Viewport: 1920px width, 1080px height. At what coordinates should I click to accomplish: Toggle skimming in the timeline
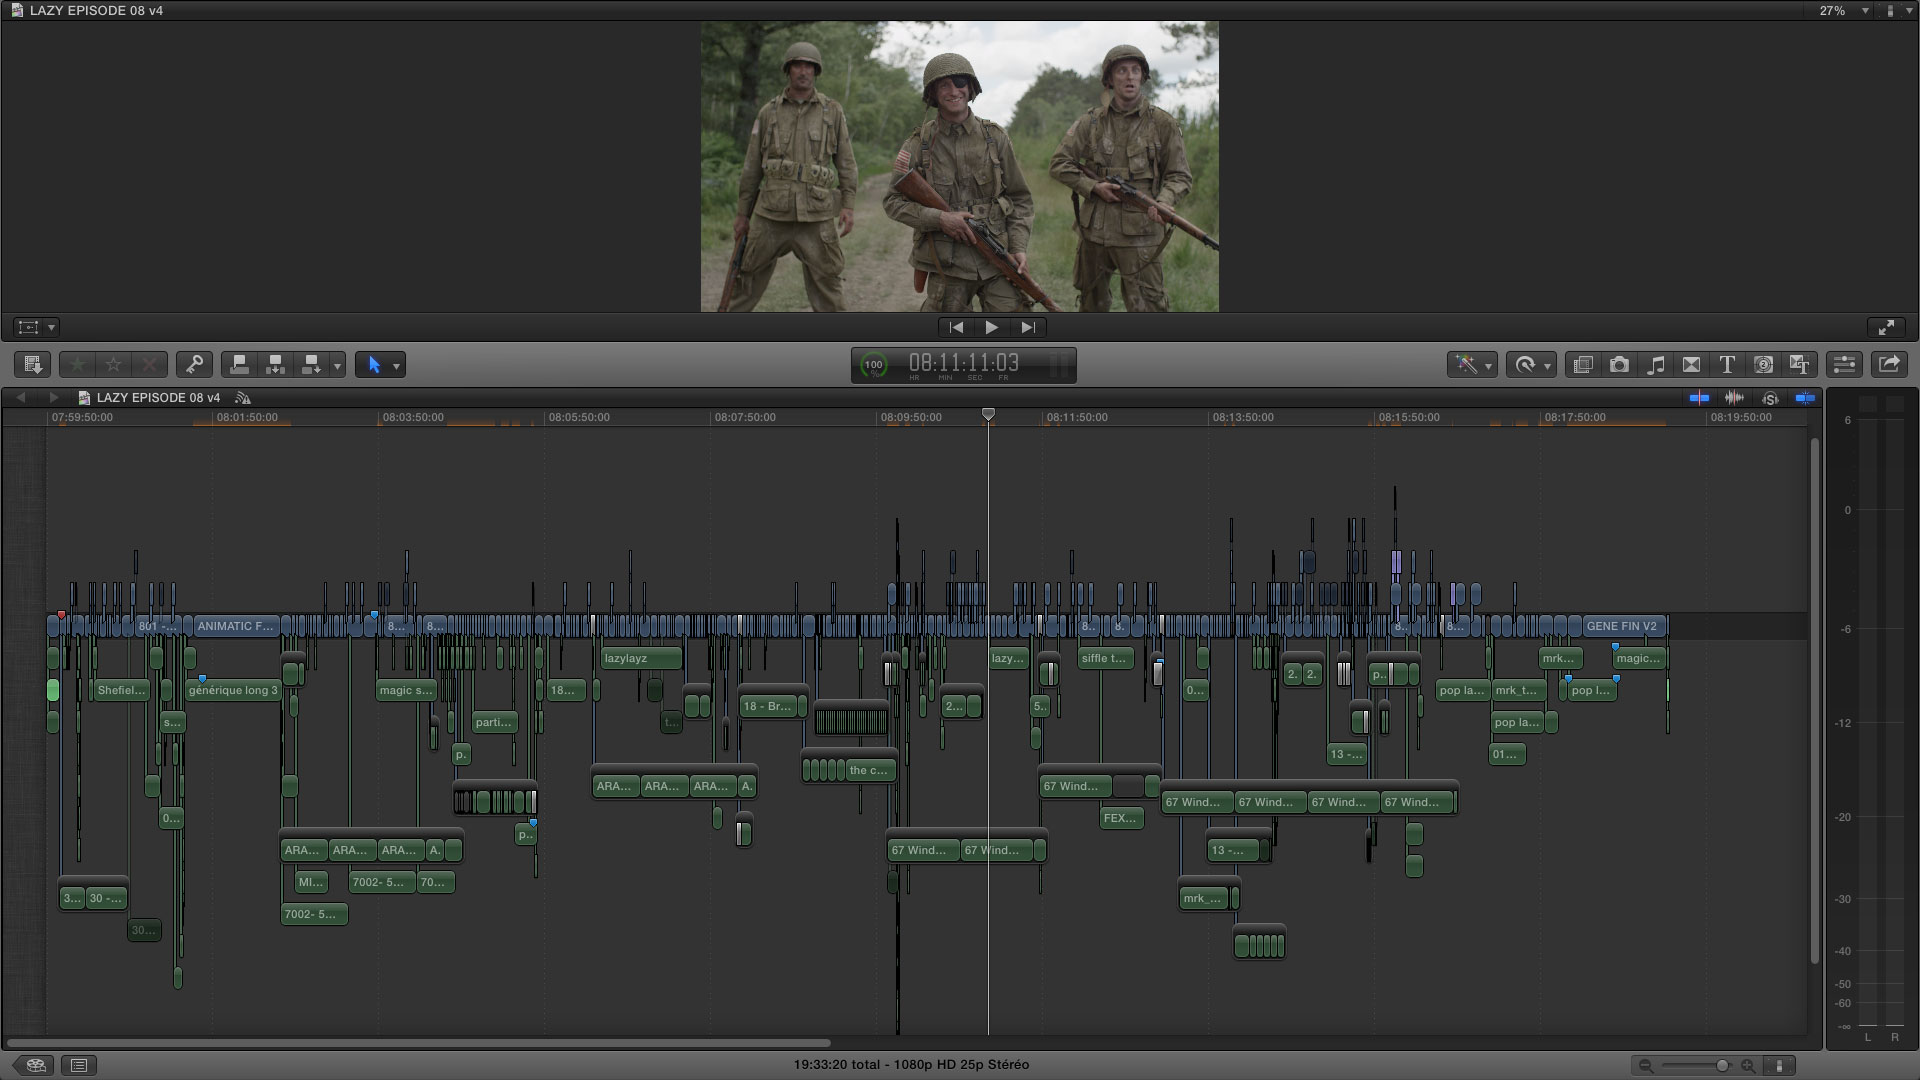pyautogui.click(x=1699, y=398)
